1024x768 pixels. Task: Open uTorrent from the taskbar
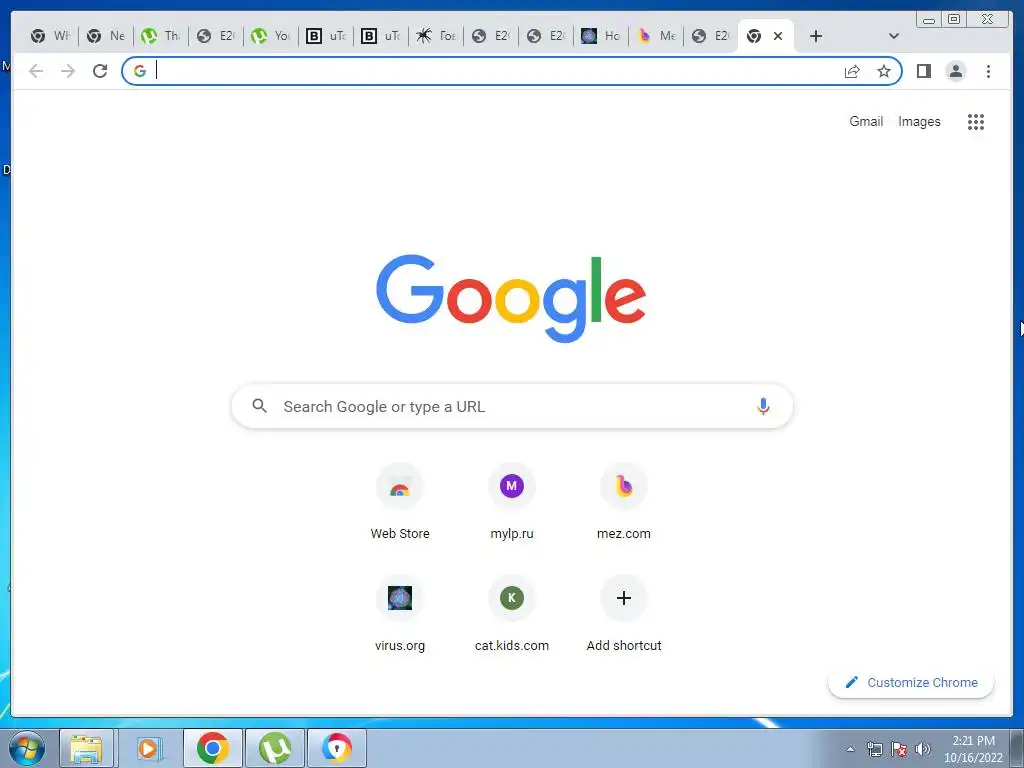(275, 748)
